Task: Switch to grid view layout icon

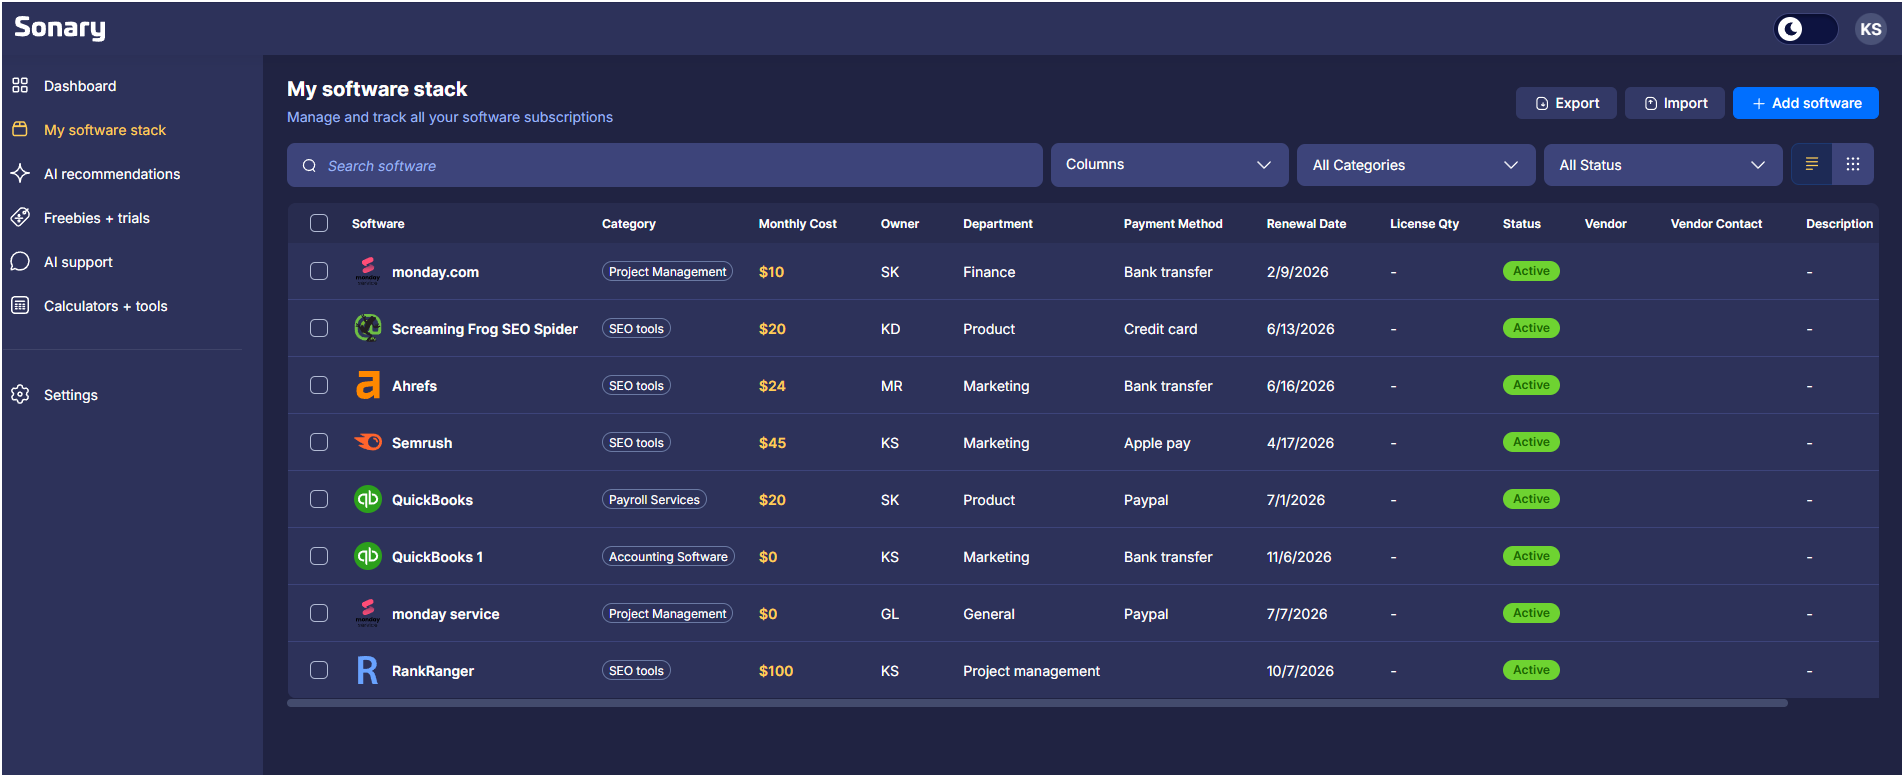Action: click(1853, 164)
